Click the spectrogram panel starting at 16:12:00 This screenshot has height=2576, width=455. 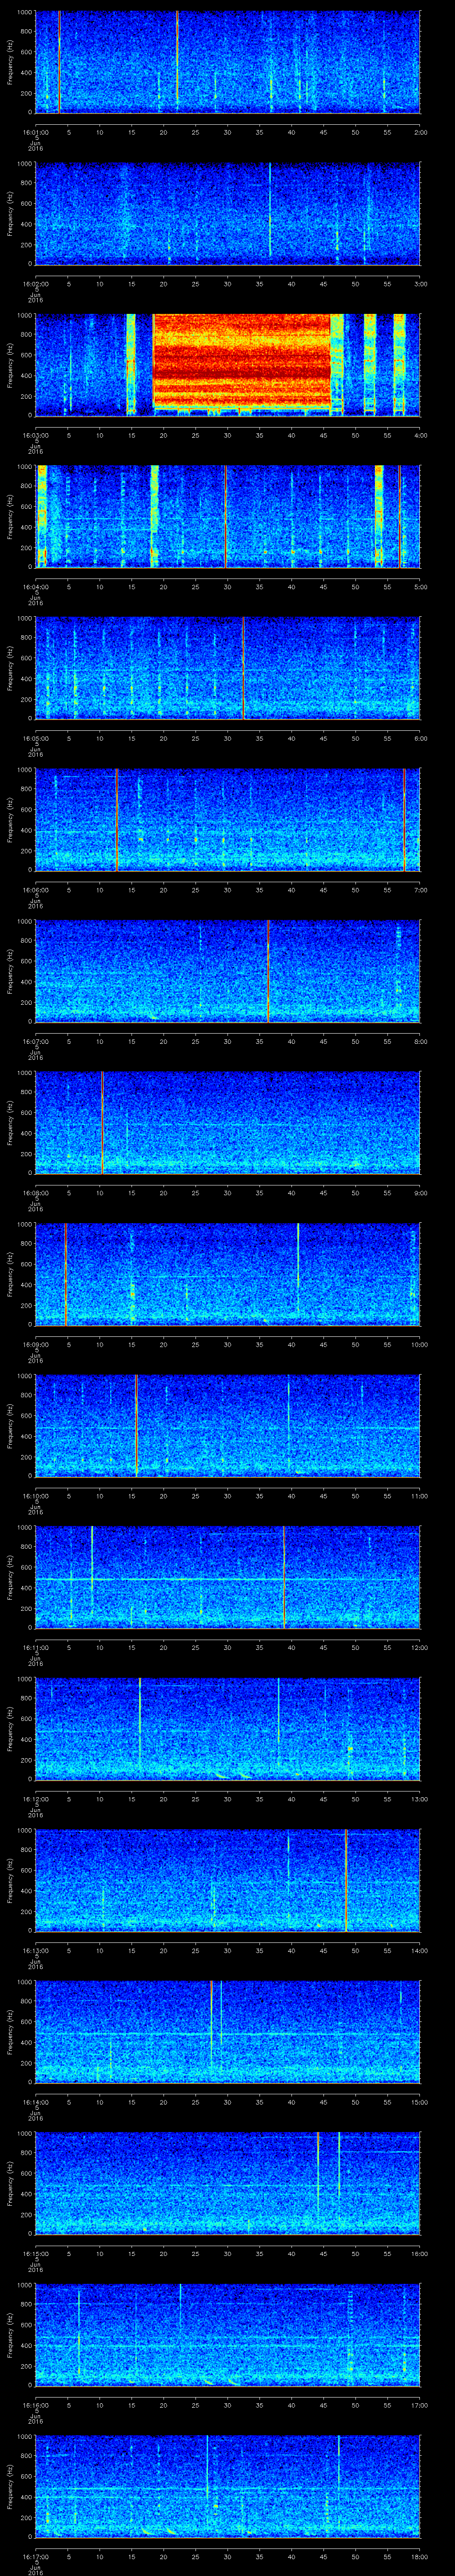coord(227,1728)
